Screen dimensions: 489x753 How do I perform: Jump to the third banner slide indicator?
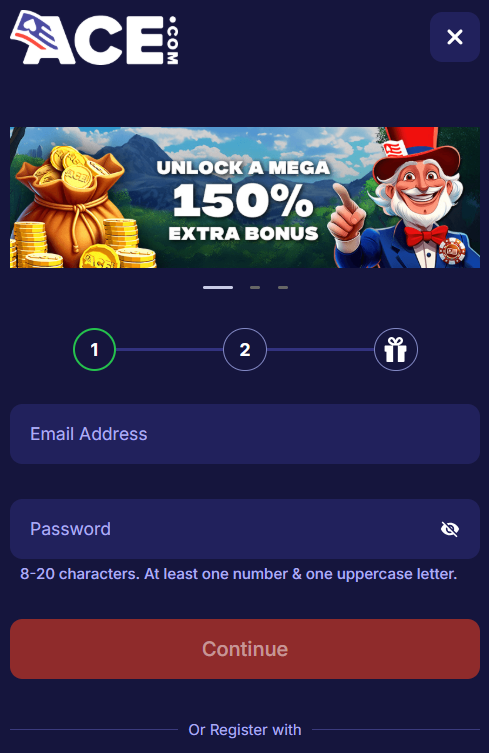pyautogui.click(x=283, y=287)
